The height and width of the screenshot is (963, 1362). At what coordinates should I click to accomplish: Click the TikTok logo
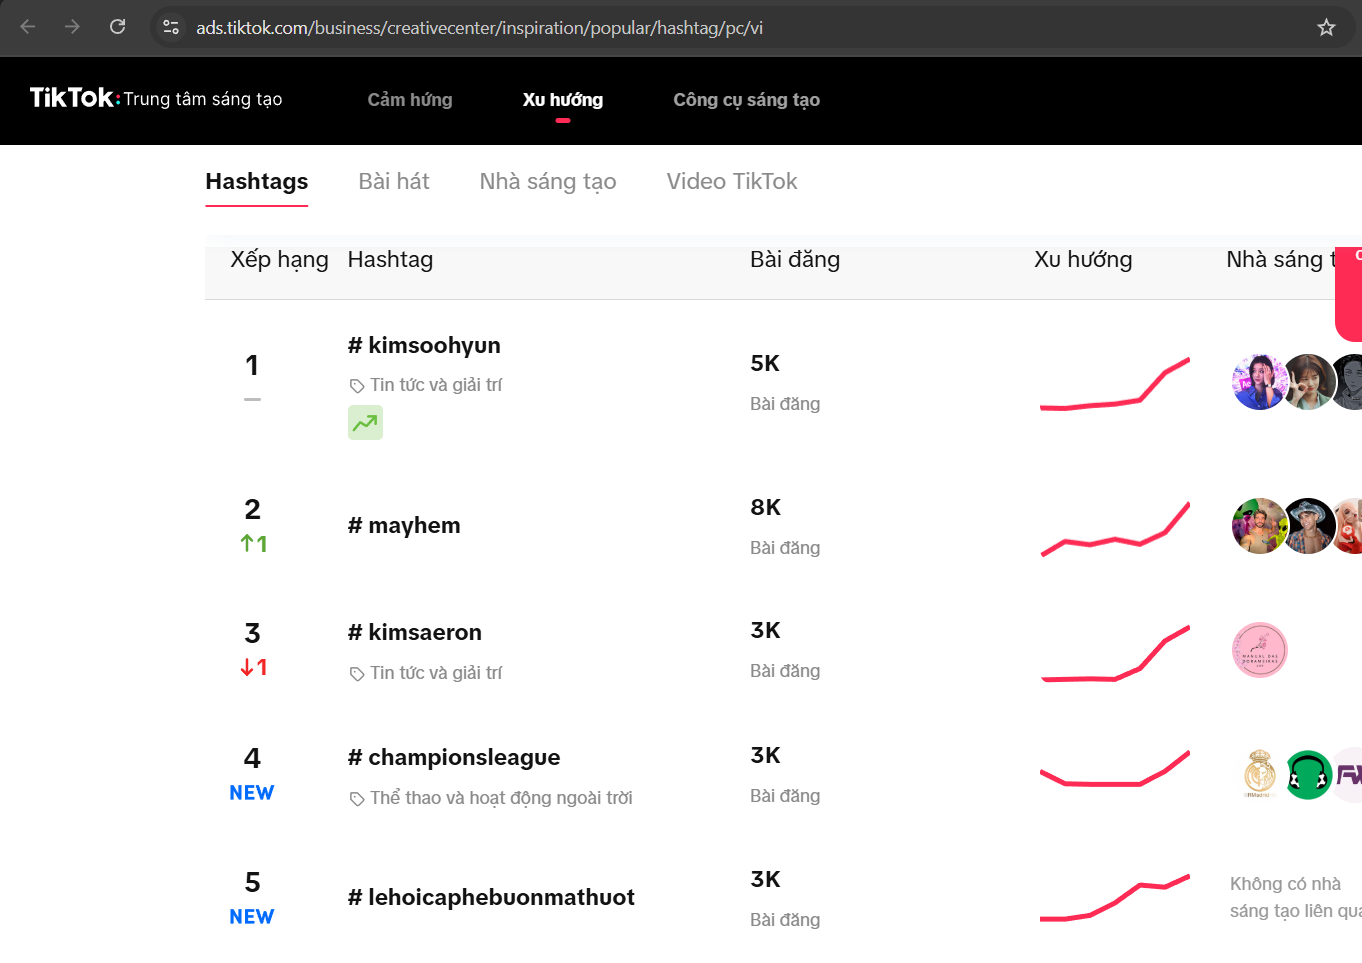pos(73,98)
